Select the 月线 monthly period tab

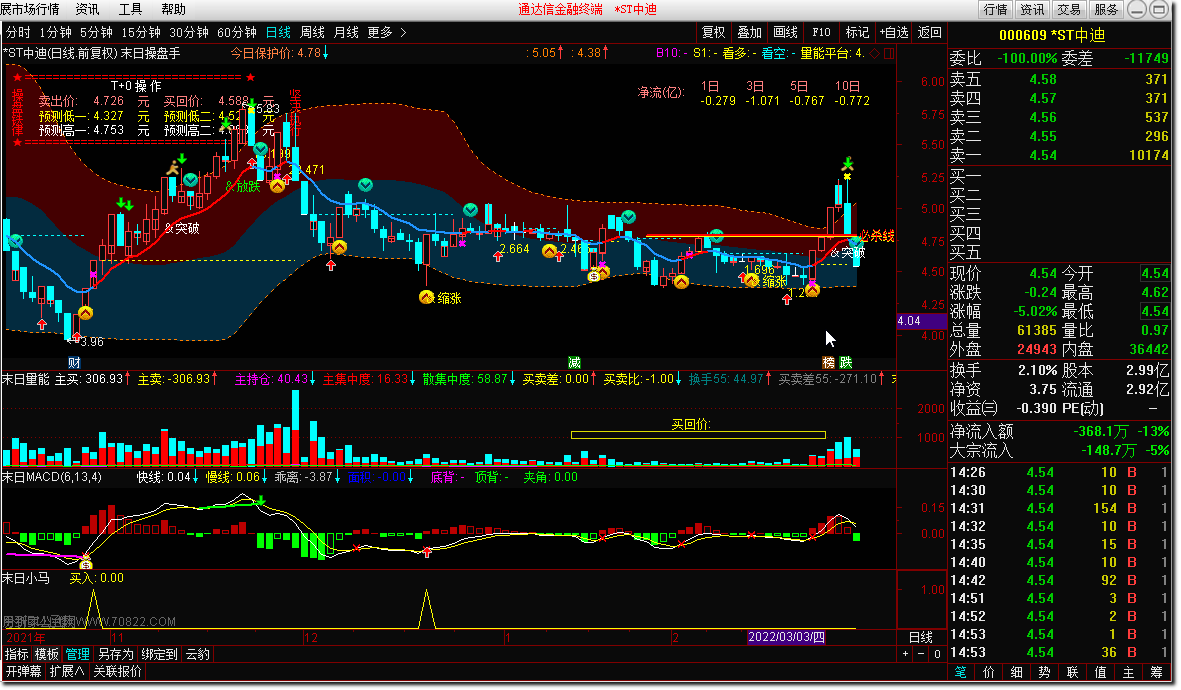click(346, 32)
